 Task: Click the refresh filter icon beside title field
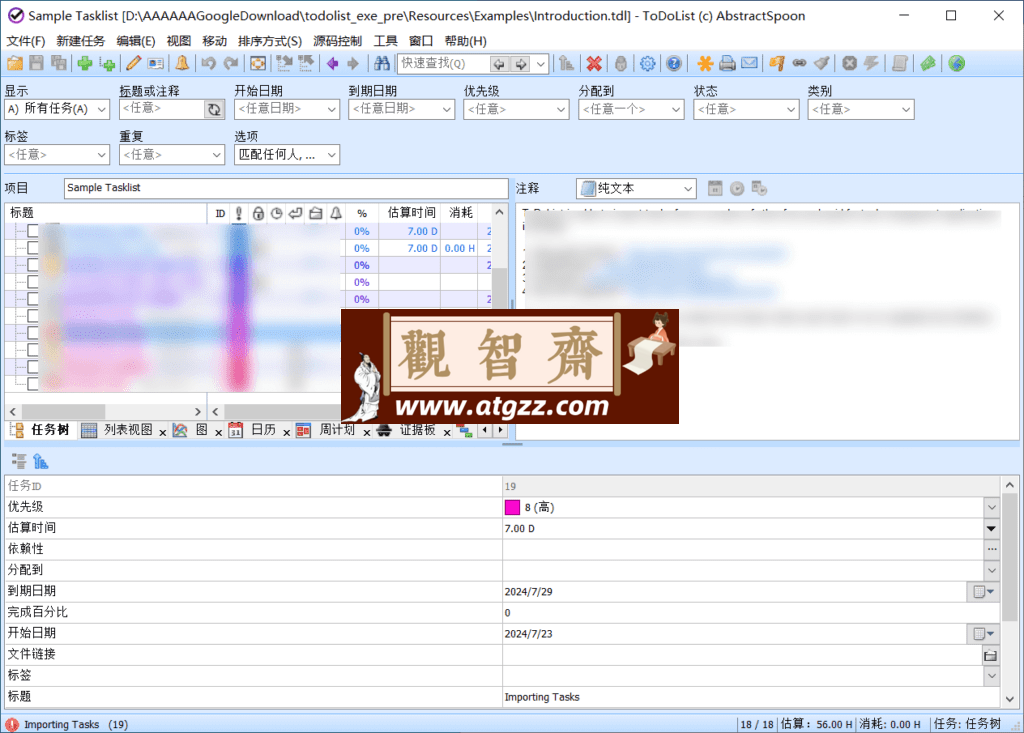point(214,109)
